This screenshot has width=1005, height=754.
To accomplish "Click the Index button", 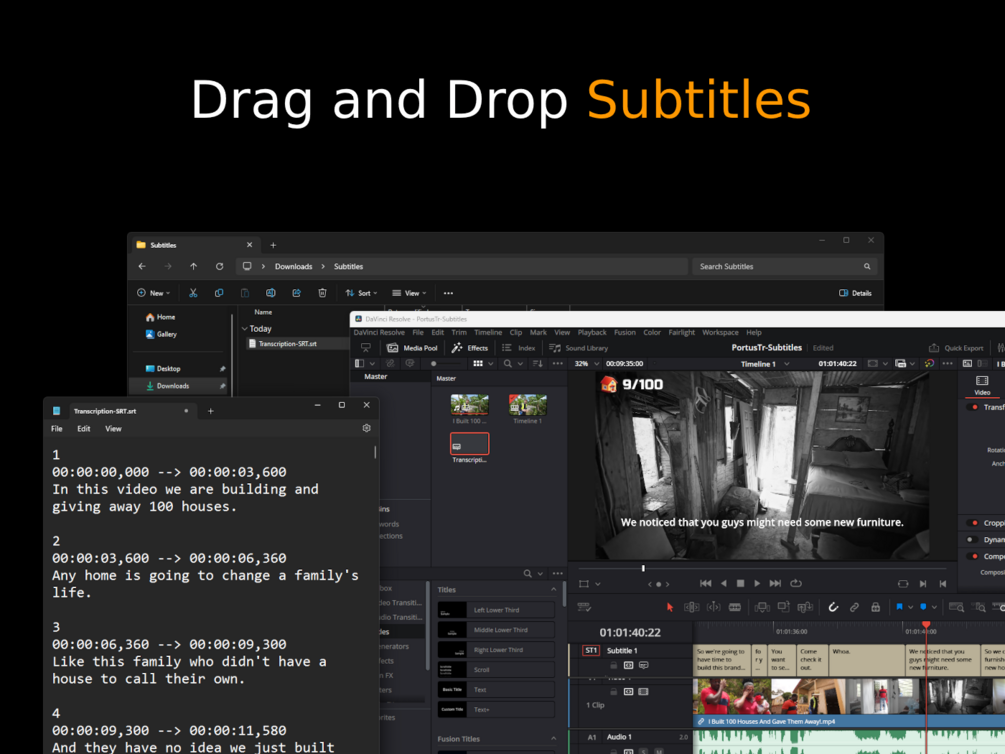I will (519, 348).
